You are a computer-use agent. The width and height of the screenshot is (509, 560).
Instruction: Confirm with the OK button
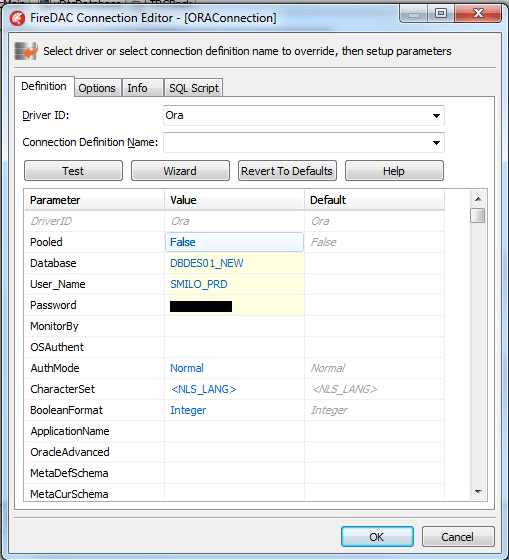(377, 536)
